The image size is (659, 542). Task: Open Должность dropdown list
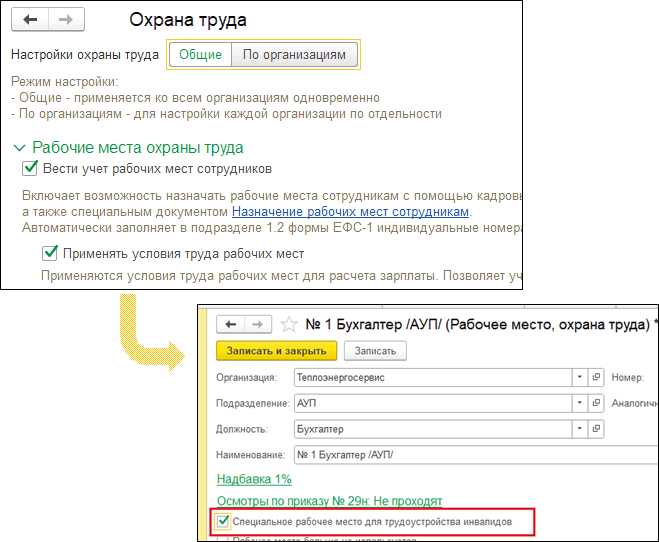579,429
